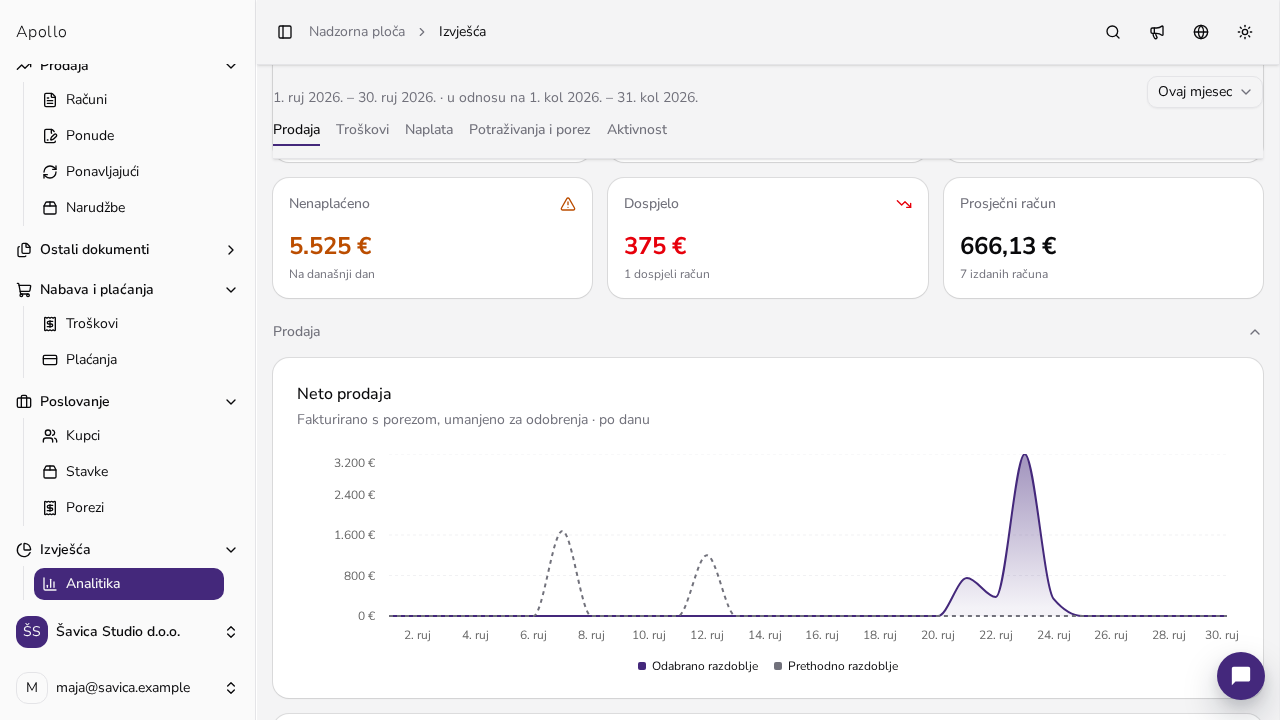Open Računi in the sidebar
This screenshot has width=1280, height=720.
pyautogui.click(x=129, y=100)
